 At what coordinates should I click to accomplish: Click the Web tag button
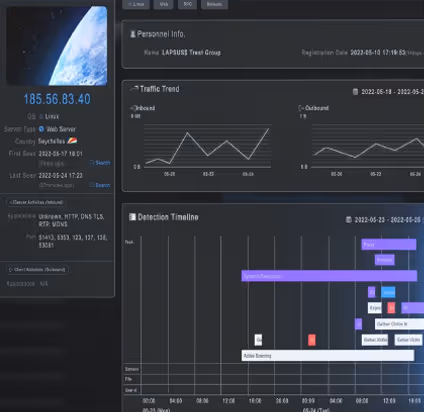[x=164, y=4]
